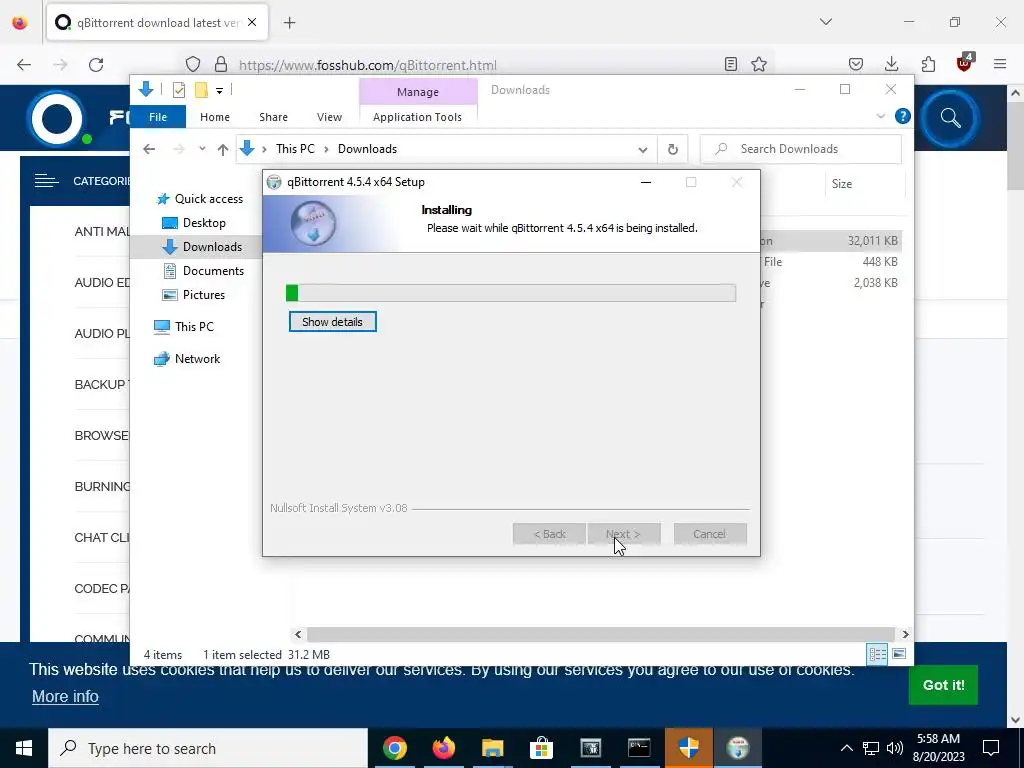This screenshot has width=1024, height=768.
Task: Bookmark this page with star icon
Action: [759, 64]
